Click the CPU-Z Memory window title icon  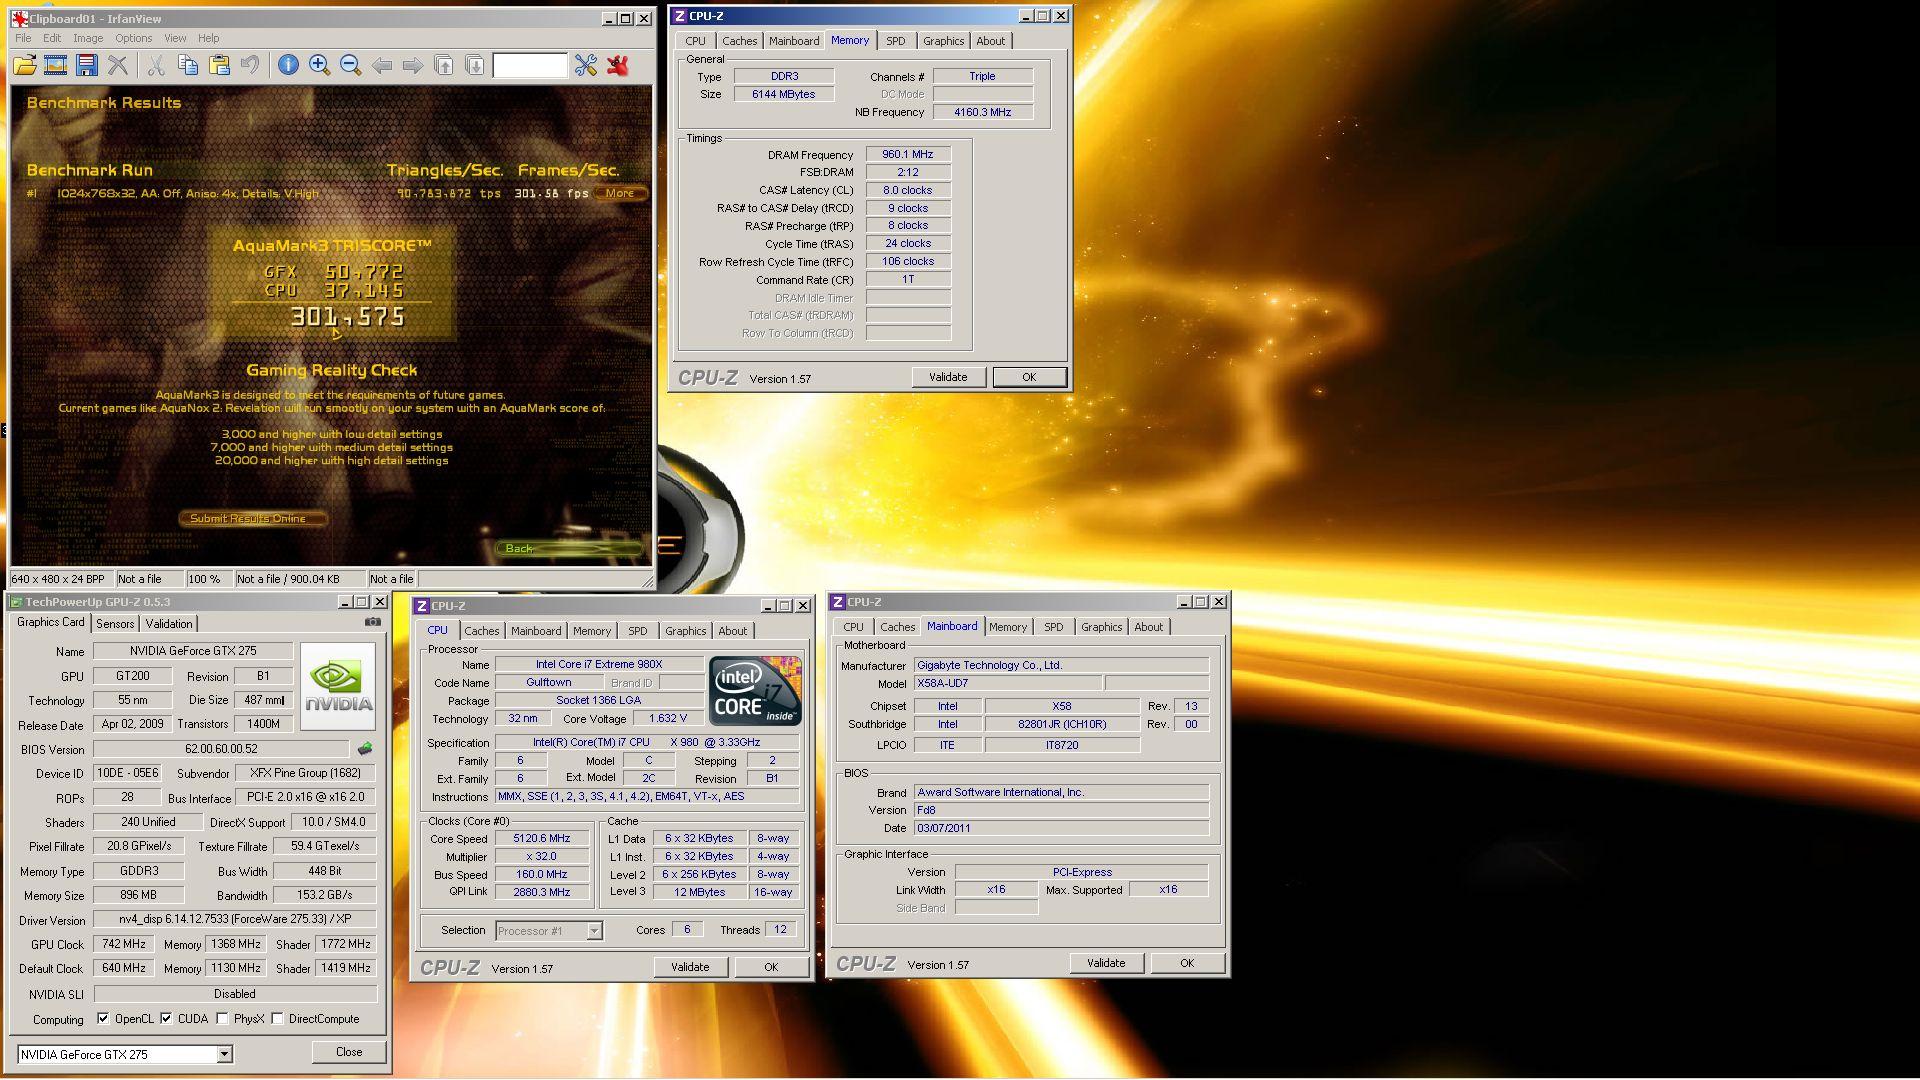click(680, 16)
